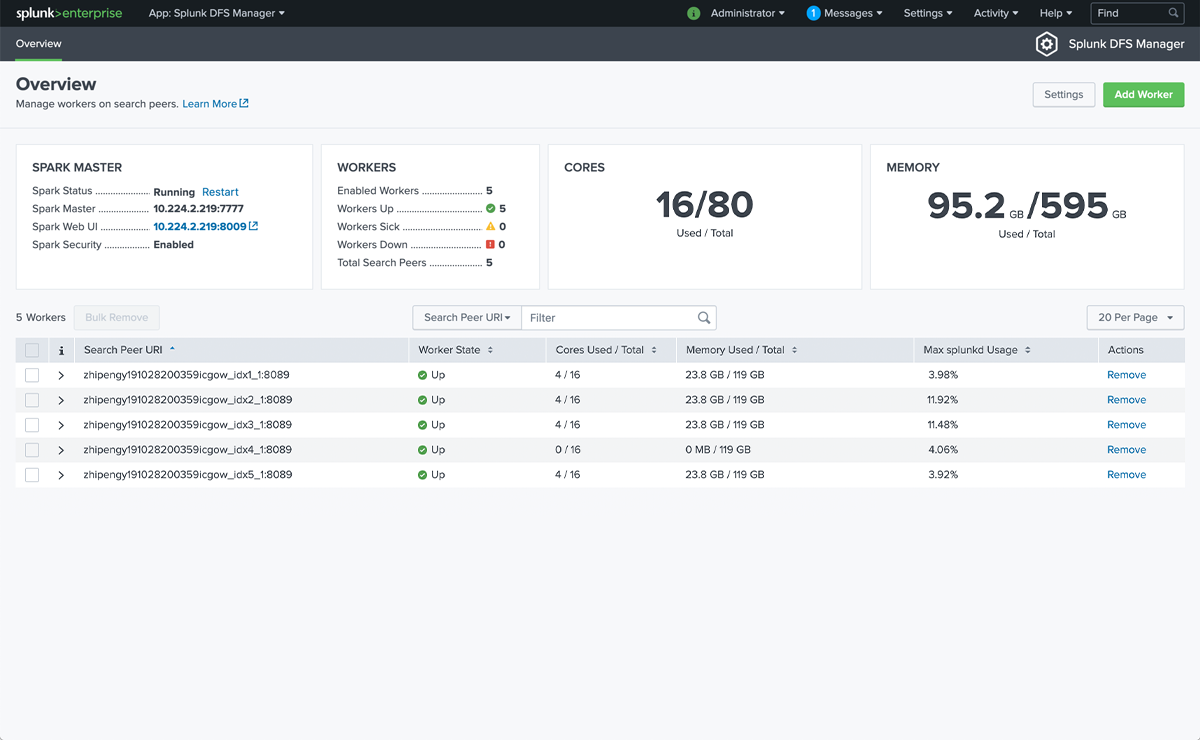
Task: Click the Splunk DFS Manager title text
Action: pyautogui.click(x=1126, y=44)
